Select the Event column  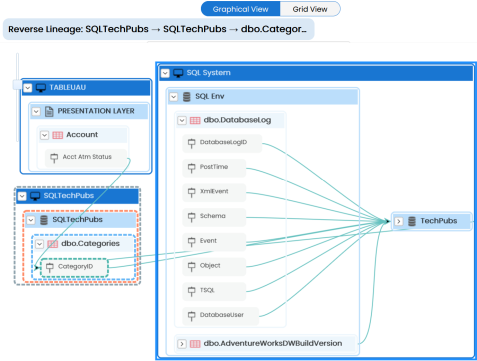(214, 242)
